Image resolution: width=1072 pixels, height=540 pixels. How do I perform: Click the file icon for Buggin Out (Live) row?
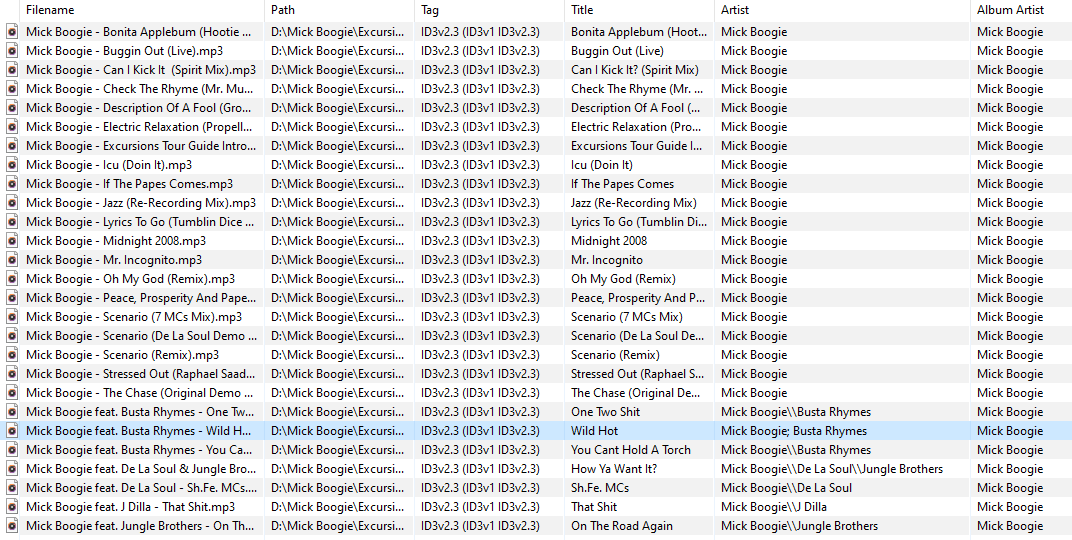(12, 51)
